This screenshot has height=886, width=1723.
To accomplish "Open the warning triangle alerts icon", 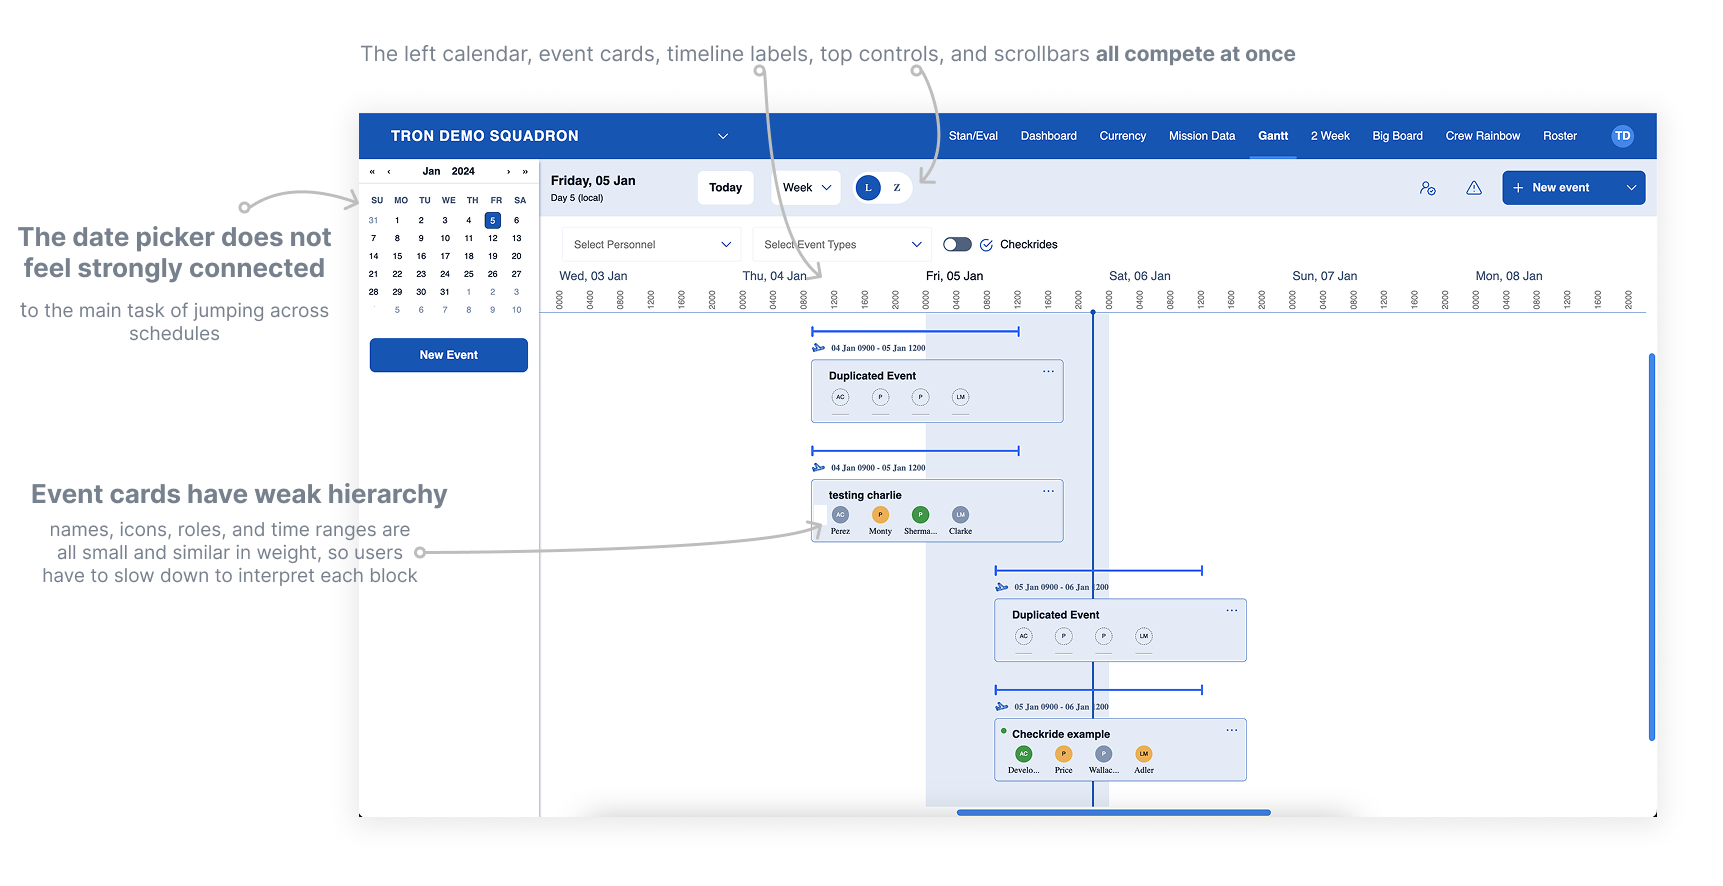I will 1474,188.
